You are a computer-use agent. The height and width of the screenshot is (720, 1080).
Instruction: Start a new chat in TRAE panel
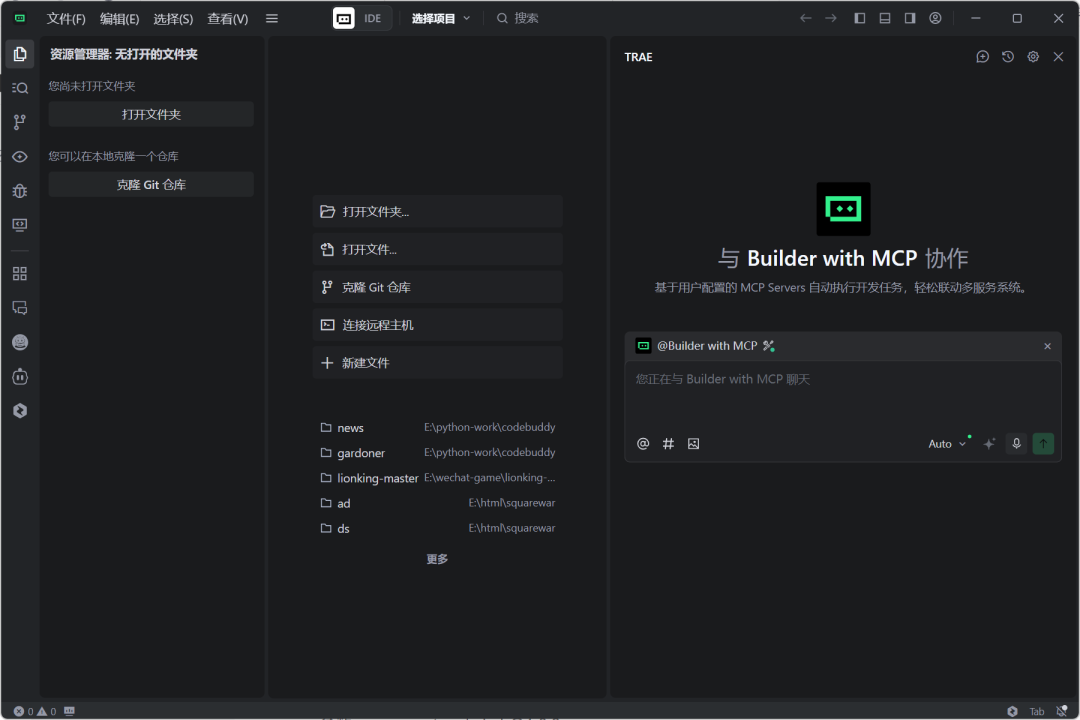983,56
